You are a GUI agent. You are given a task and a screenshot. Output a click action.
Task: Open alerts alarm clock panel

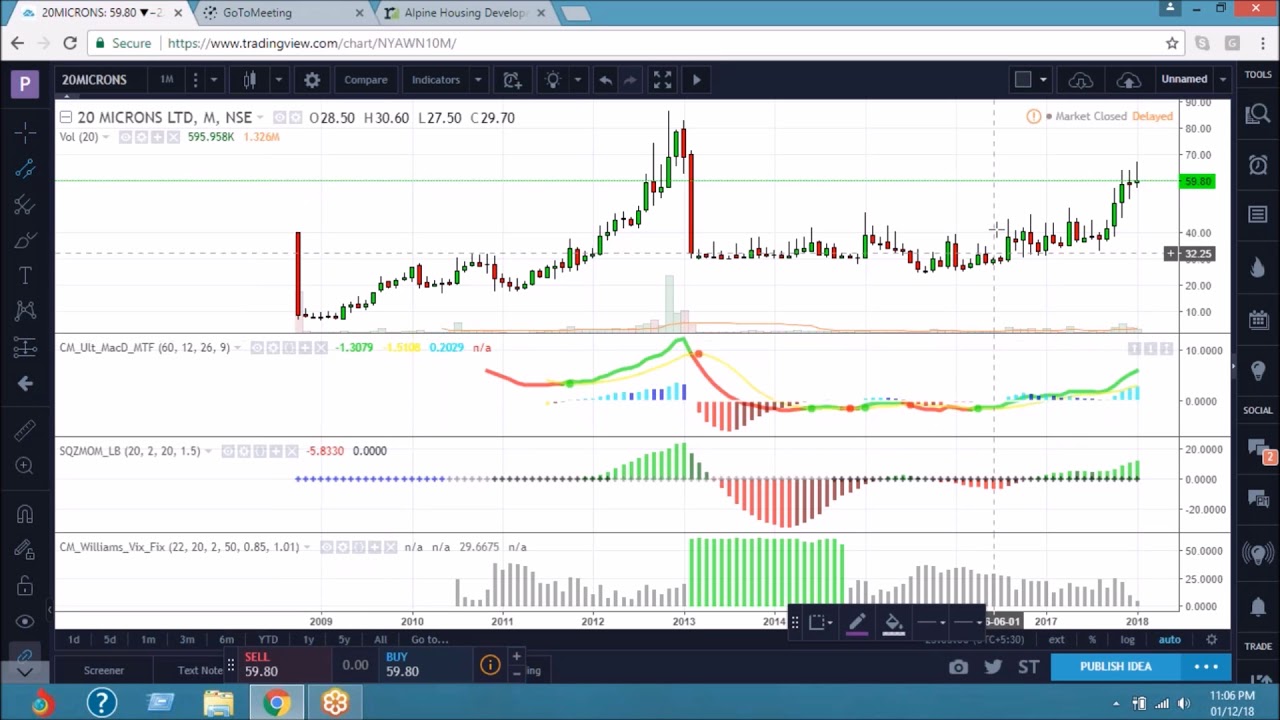[x=1258, y=165]
